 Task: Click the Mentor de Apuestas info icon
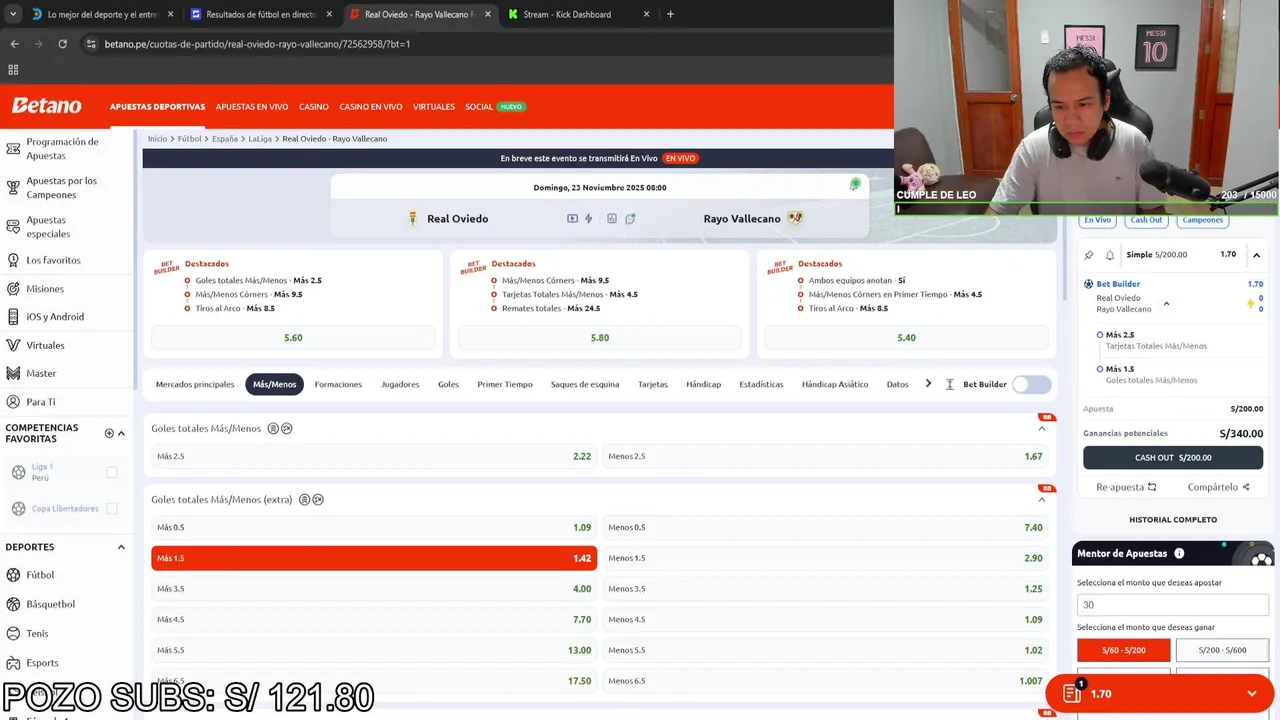[x=1179, y=553]
